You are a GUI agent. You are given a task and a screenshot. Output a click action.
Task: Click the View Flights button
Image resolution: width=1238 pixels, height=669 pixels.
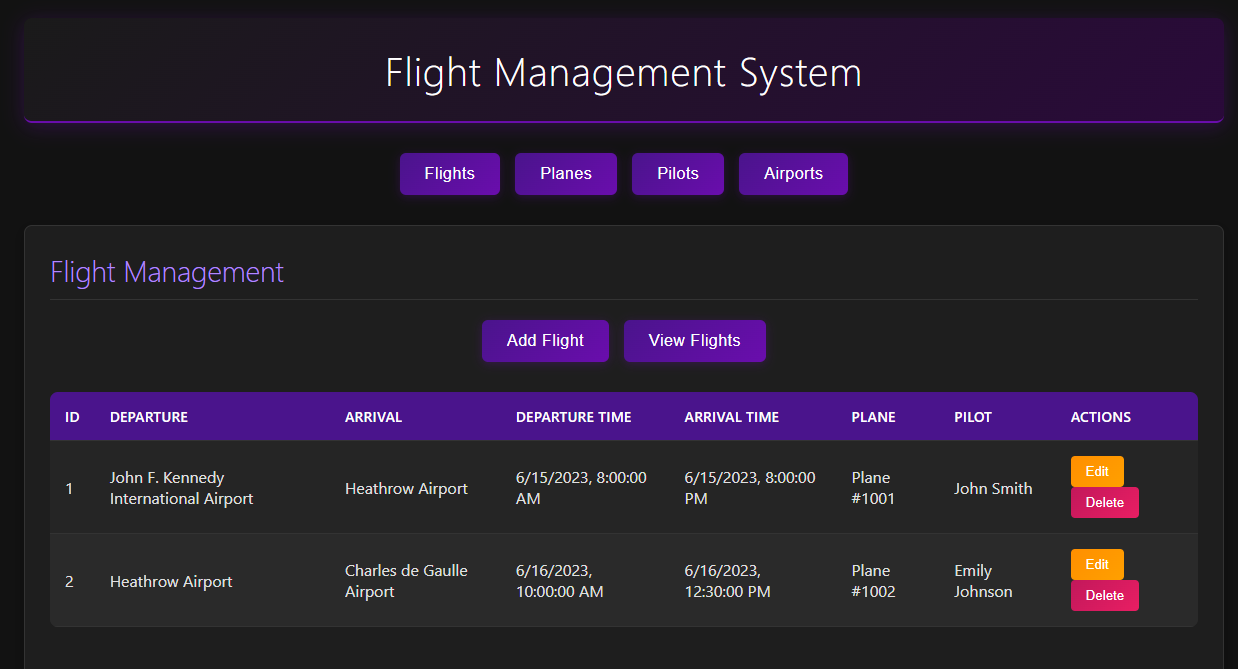pos(694,341)
